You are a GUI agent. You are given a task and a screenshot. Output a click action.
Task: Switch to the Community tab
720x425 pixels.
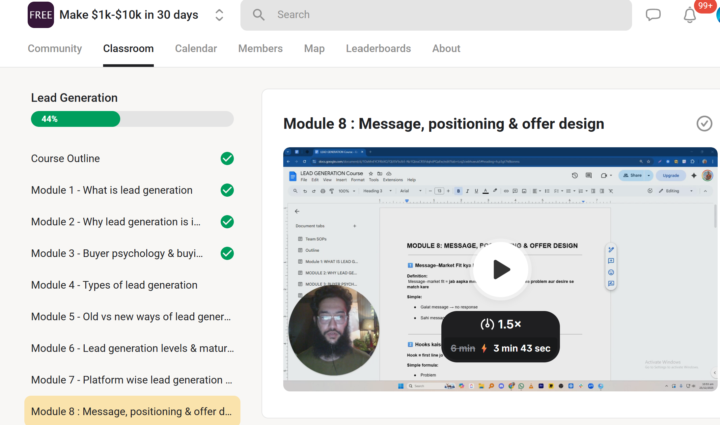[x=55, y=49]
